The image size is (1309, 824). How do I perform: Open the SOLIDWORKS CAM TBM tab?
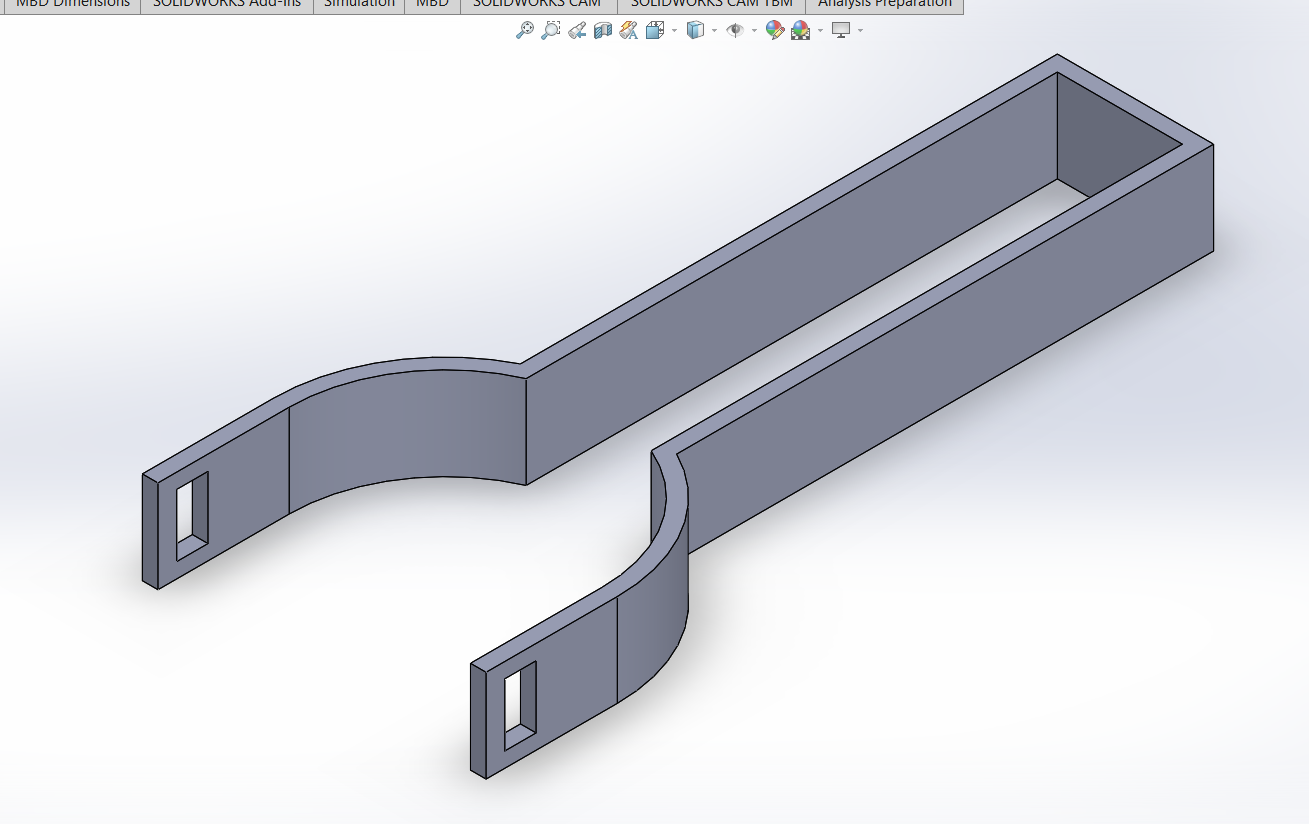pyautogui.click(x=711, y=5)
